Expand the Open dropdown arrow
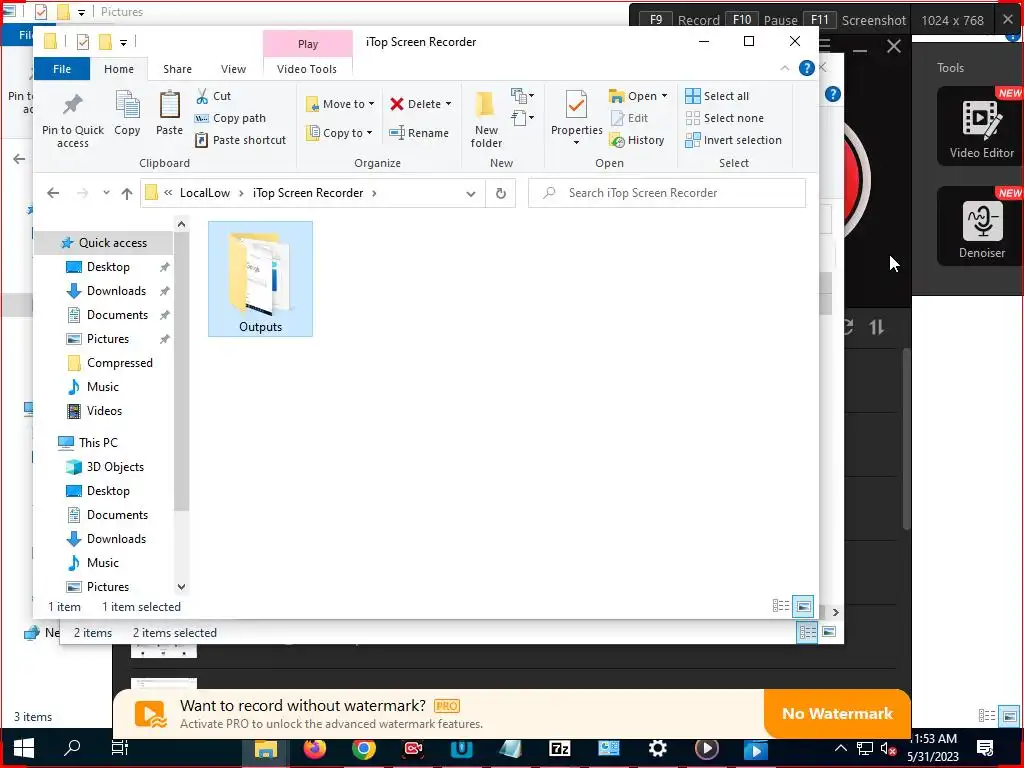The height and width of the screenshot is (768, 1024). 664,96
